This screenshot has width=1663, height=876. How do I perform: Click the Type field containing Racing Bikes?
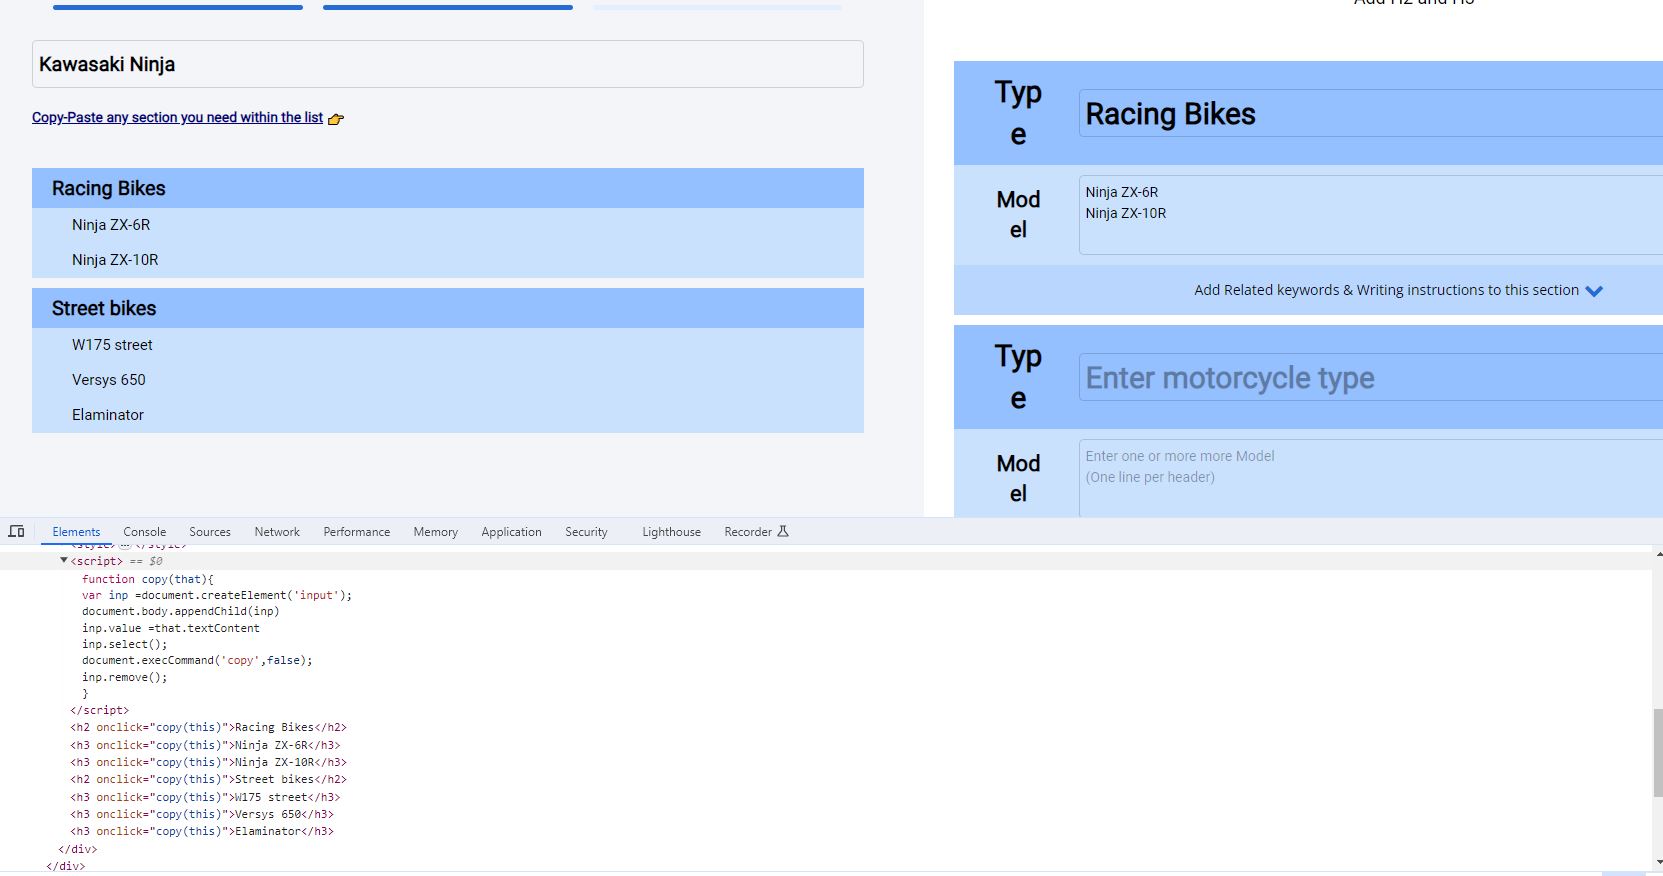pyautogui.click(x=1370, y=113)
